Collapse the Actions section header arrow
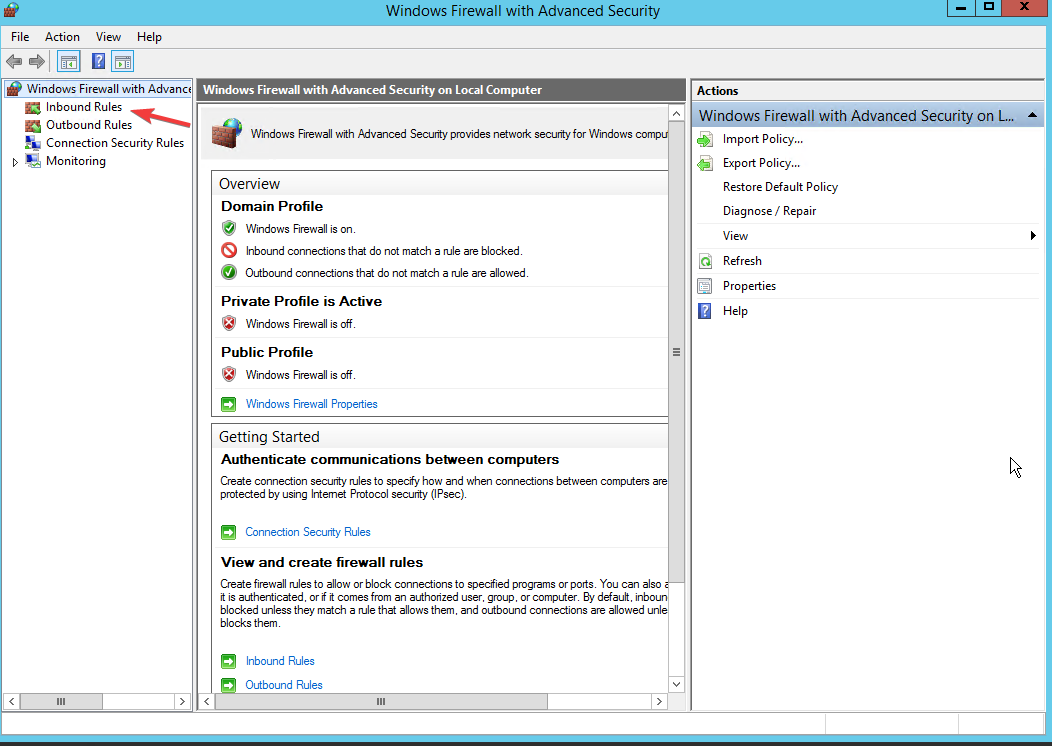The image size is (1052, 746). (x=1032, y=115)
